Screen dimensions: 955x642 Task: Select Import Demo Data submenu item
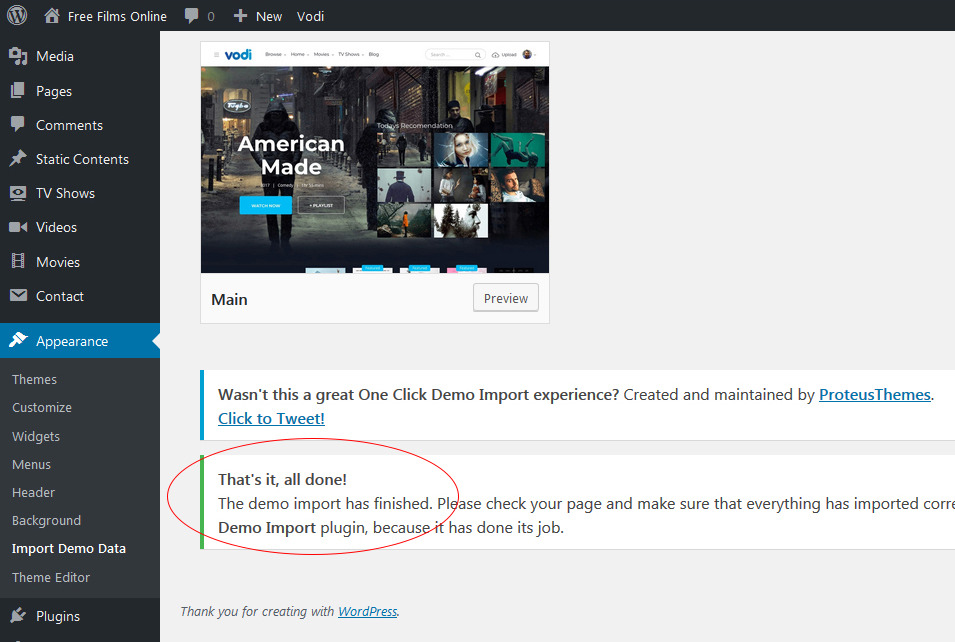69,548
